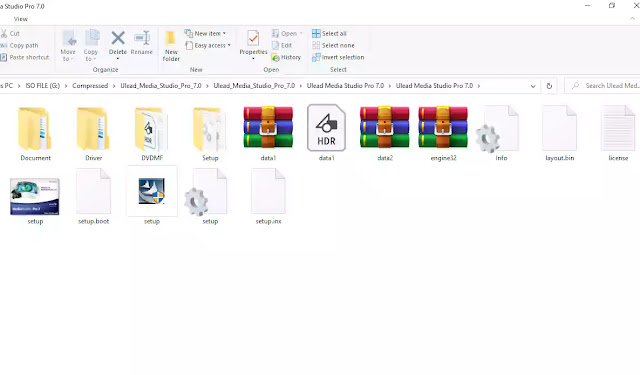The height and width of the screenshot is (375, 640).
Task: Click the Rename icon
Action: (142, 38)
